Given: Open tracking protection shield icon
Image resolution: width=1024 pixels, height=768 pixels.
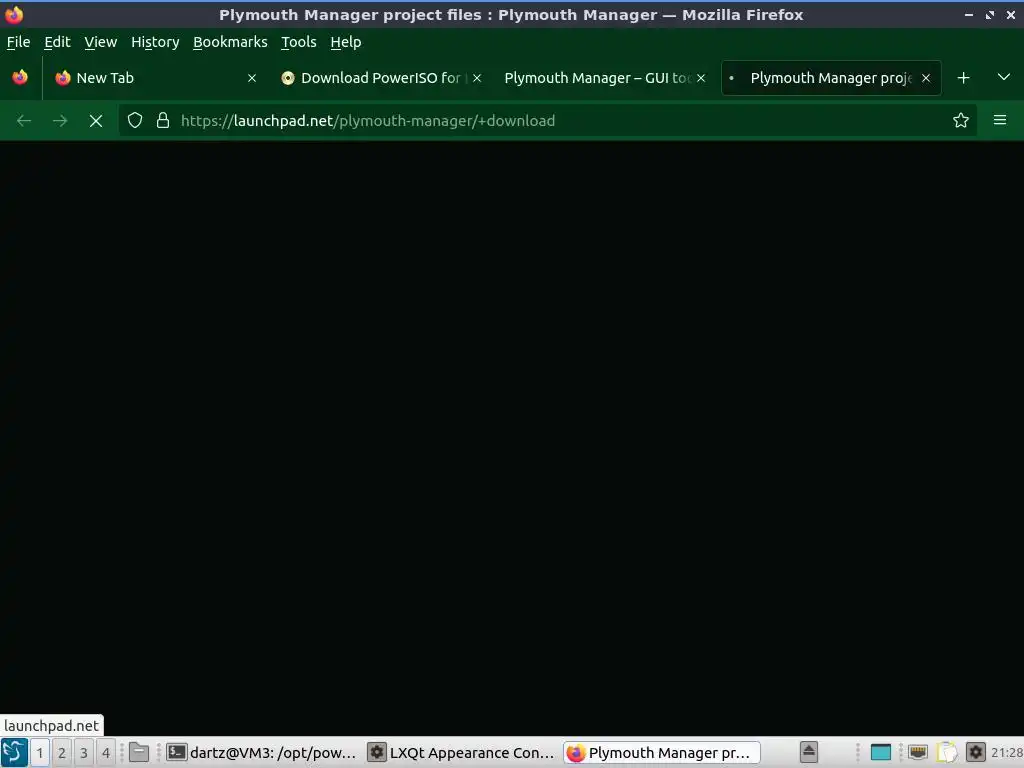Looking at the screenshot, I should 135,120.
